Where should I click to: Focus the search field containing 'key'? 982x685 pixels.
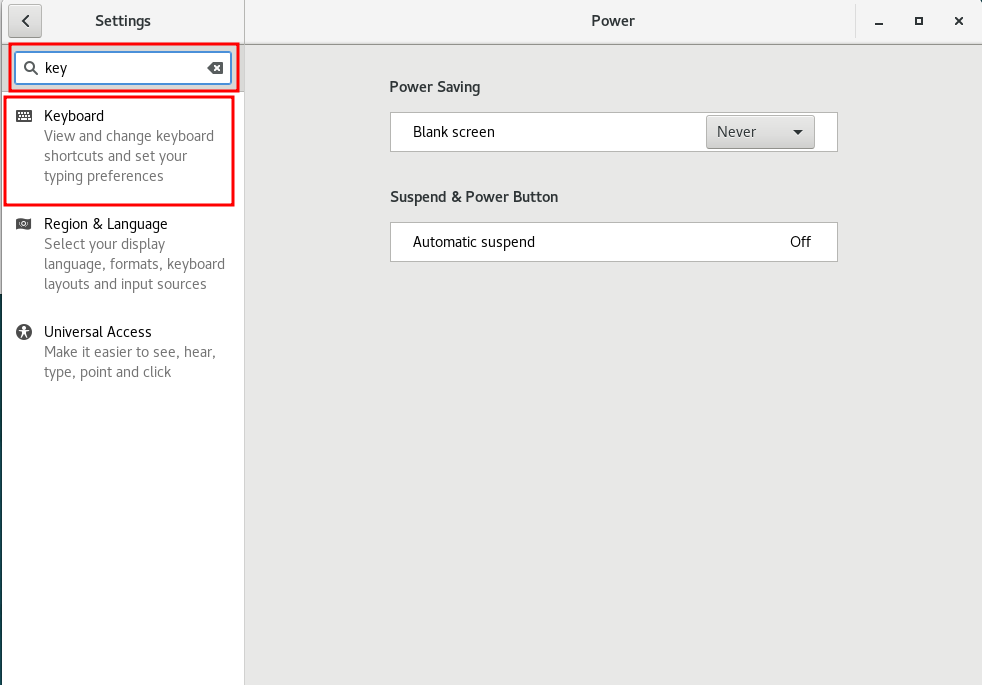(x=123, y=68)
